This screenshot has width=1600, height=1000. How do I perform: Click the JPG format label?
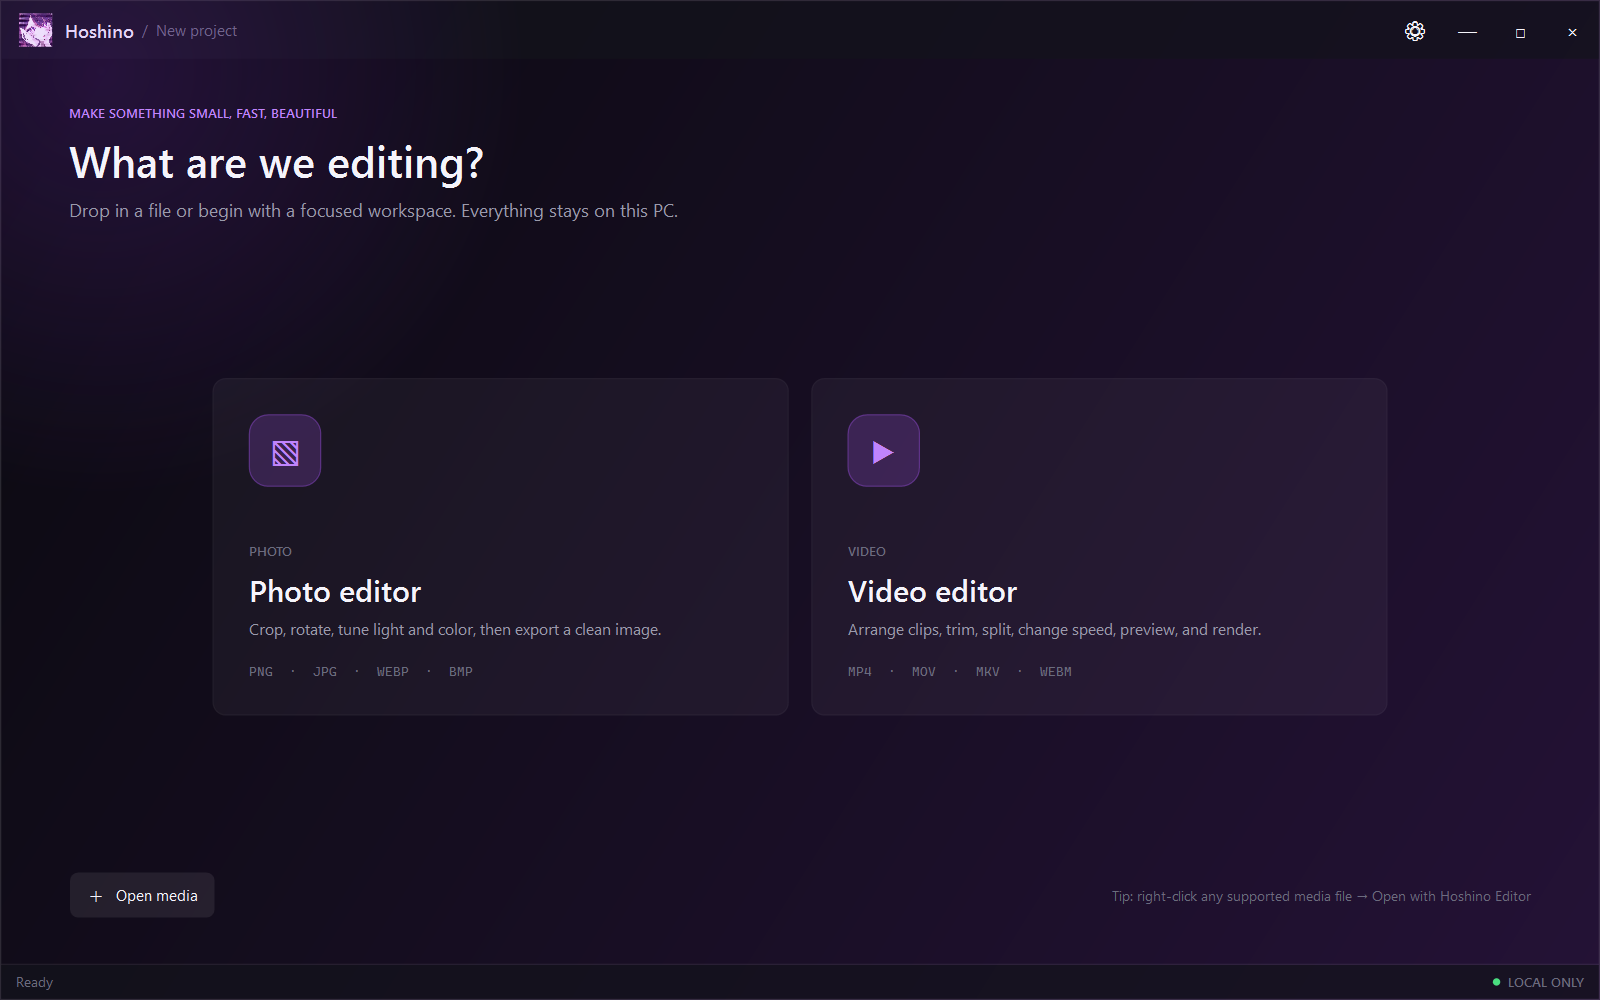[x=325, y=672]
